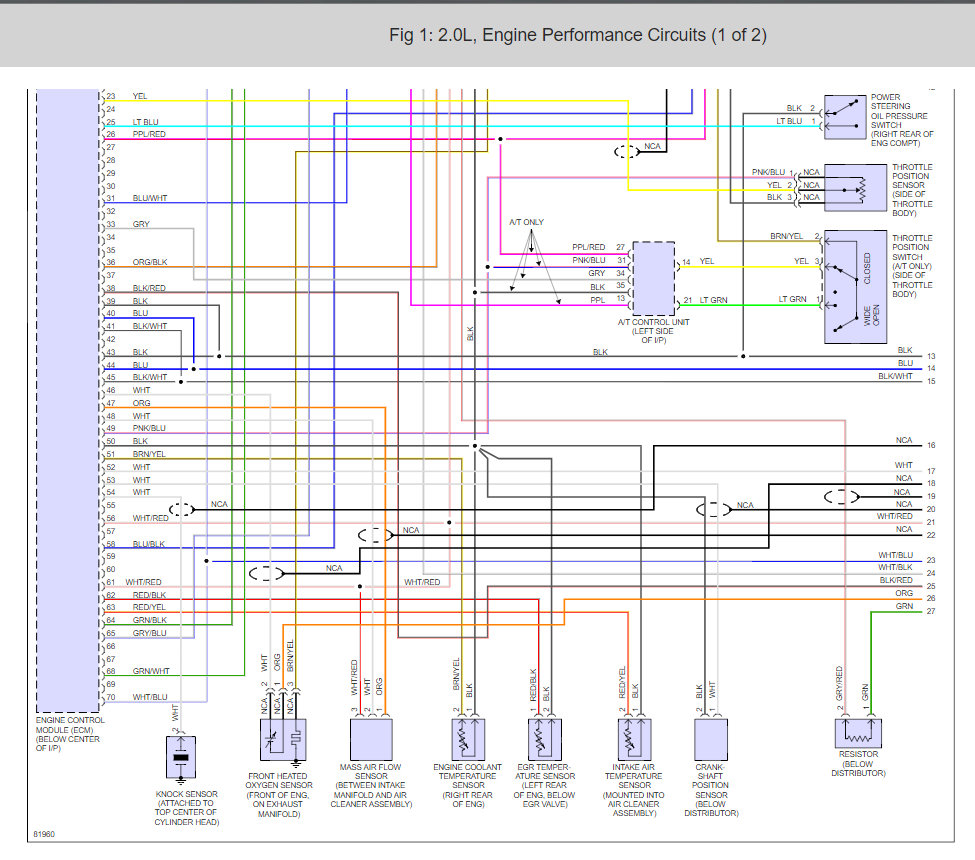Select the 'ENGINE CONTROL MODULE (ECM)' label
Viewport: 975px width, 860px height.
coord(70,734)
